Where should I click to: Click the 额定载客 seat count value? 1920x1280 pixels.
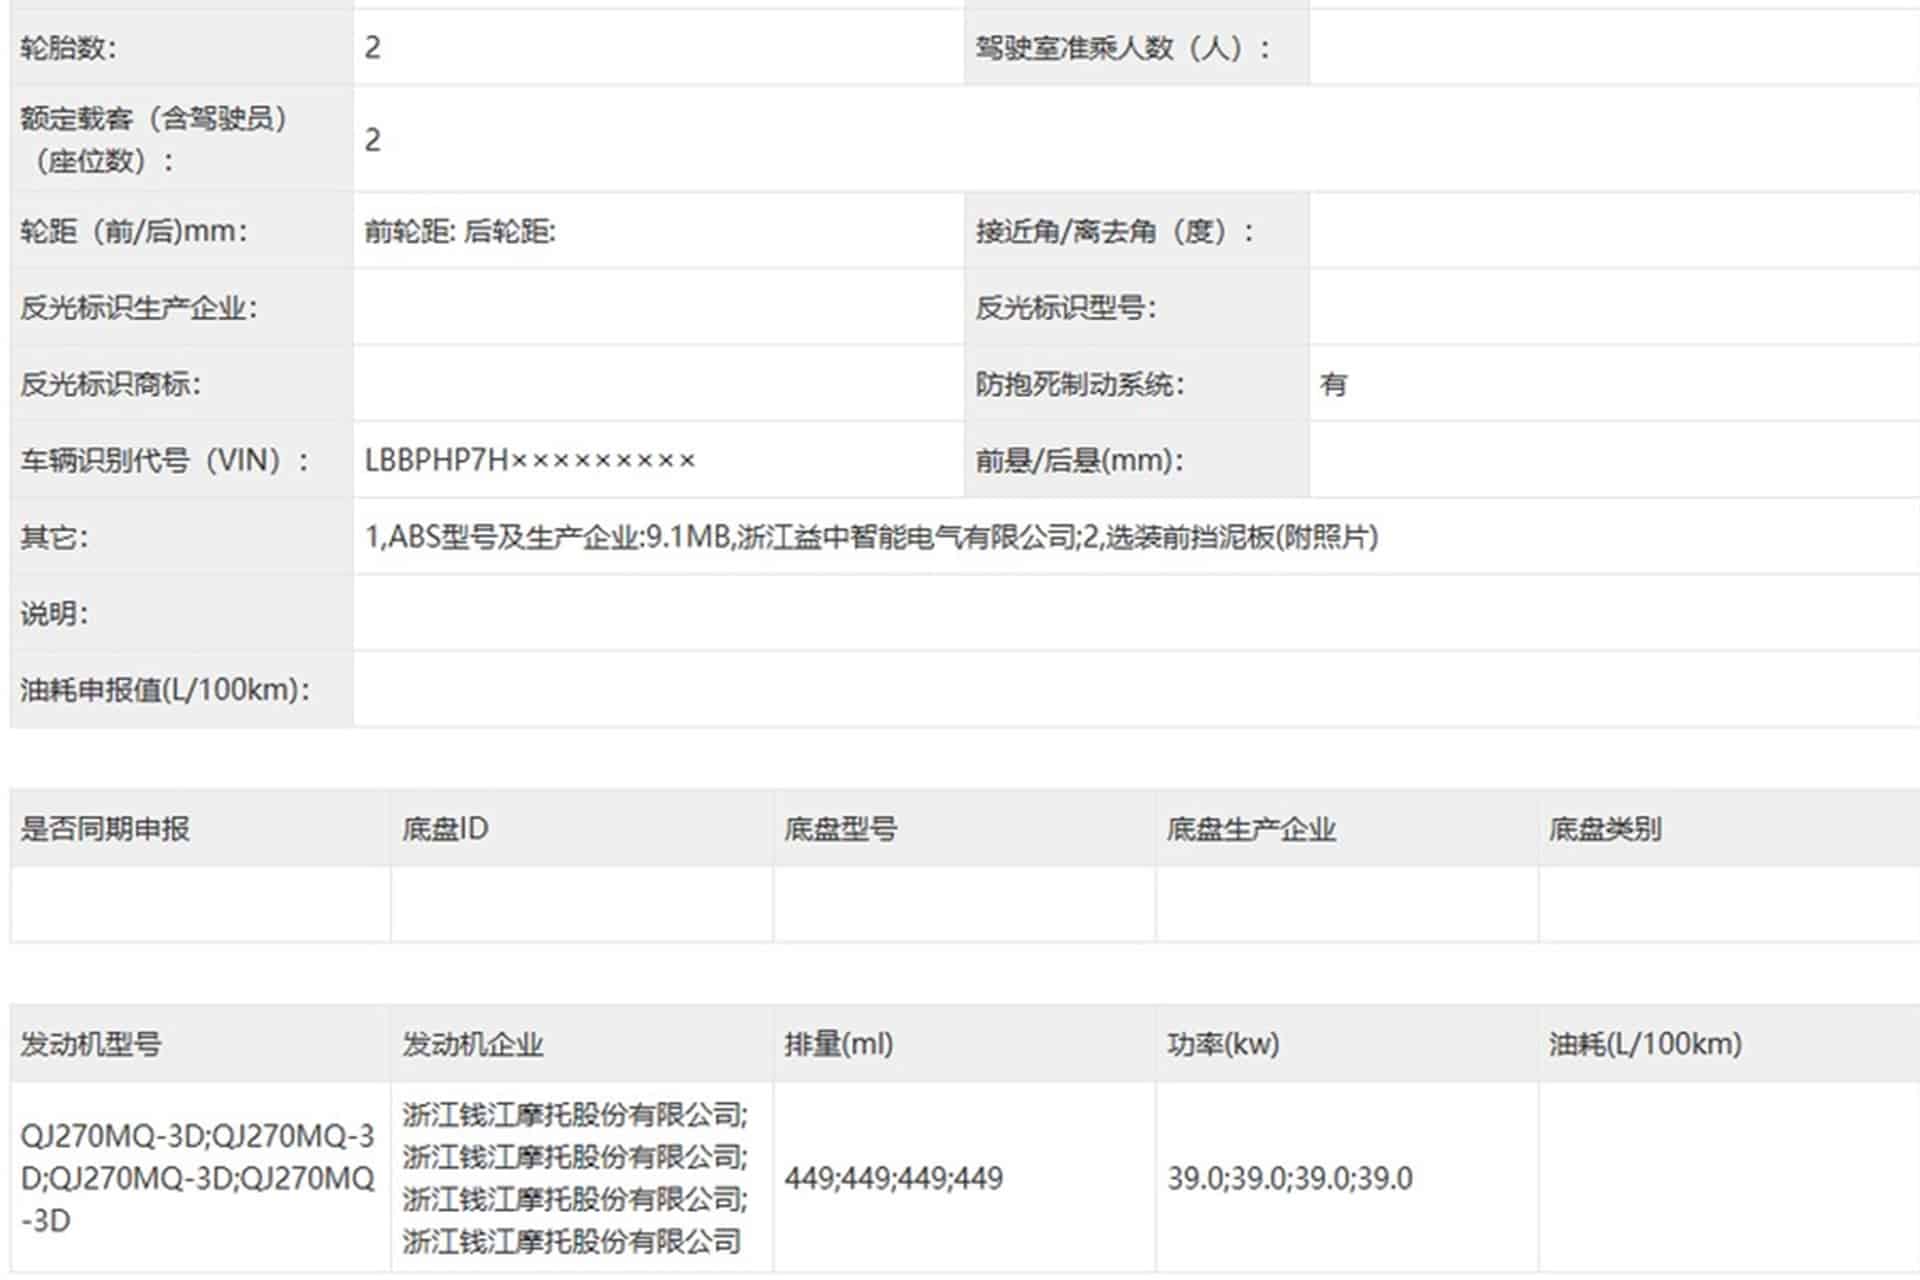[x=373, y=140]
